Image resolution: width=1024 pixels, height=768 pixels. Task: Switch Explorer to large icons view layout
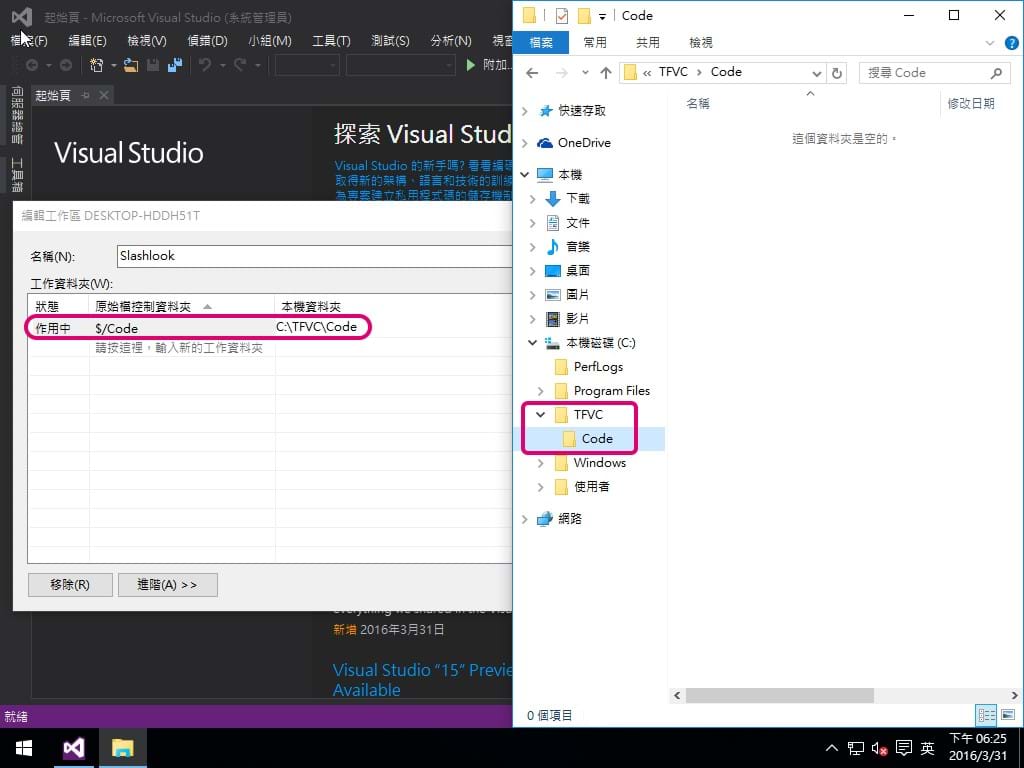tap(1008, 715)
